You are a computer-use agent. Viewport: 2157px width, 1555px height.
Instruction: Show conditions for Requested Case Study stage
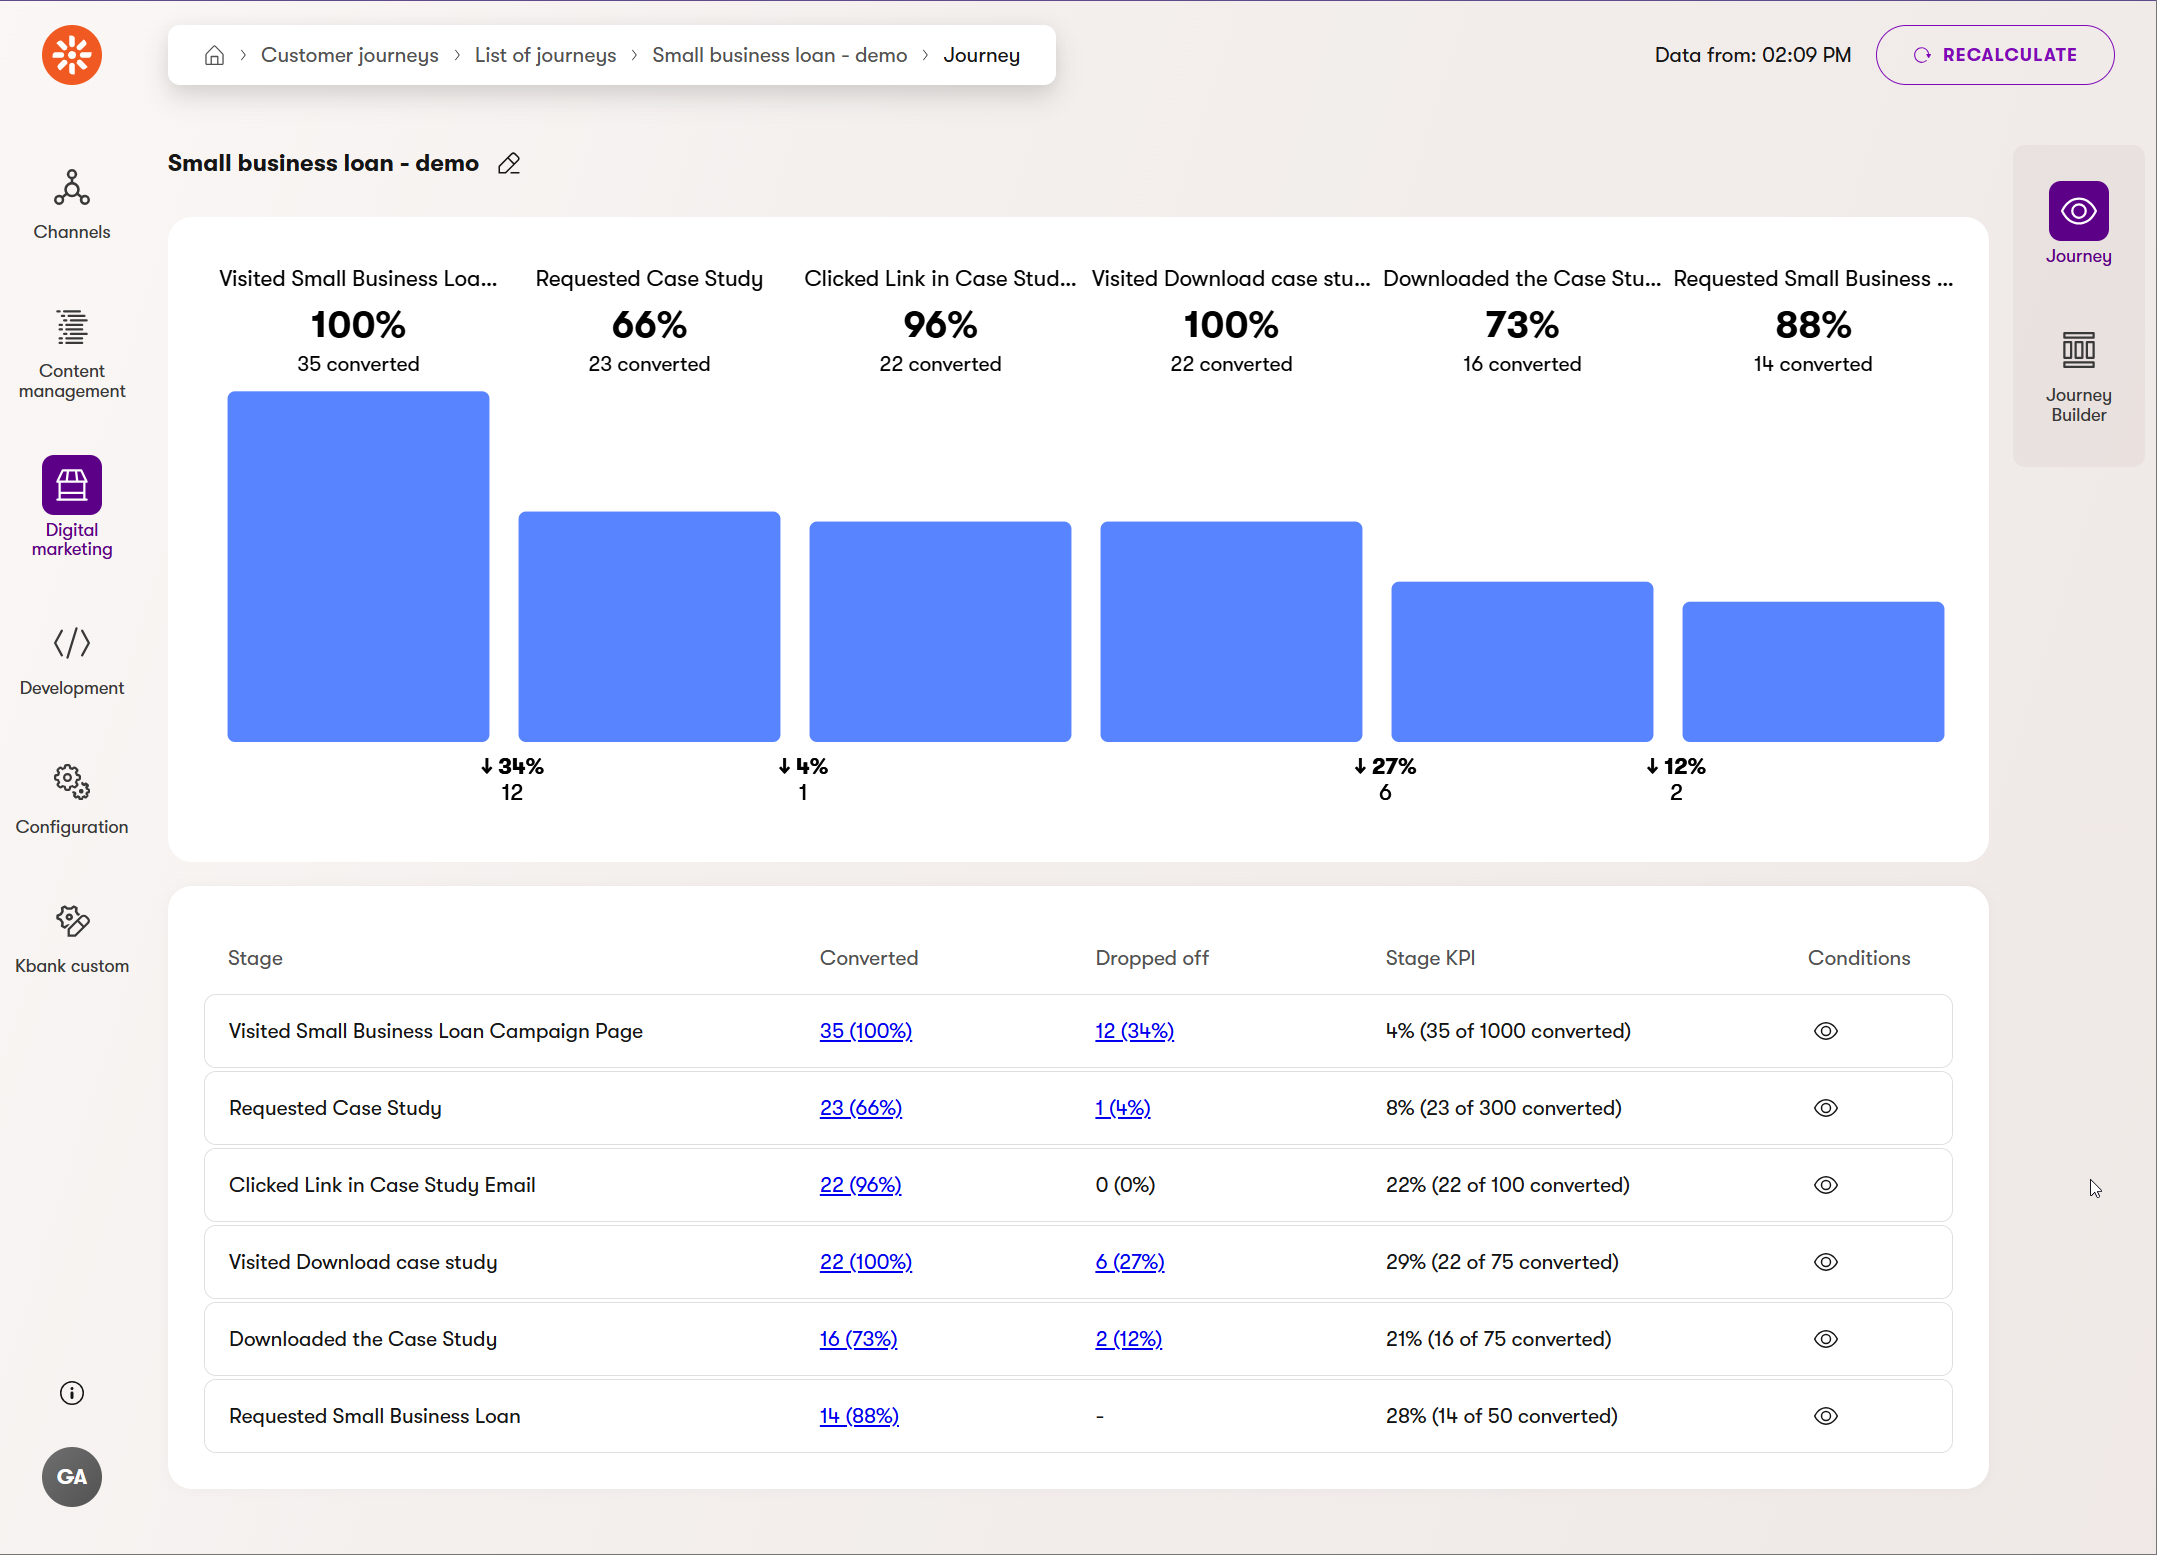pos(1825,1108)
